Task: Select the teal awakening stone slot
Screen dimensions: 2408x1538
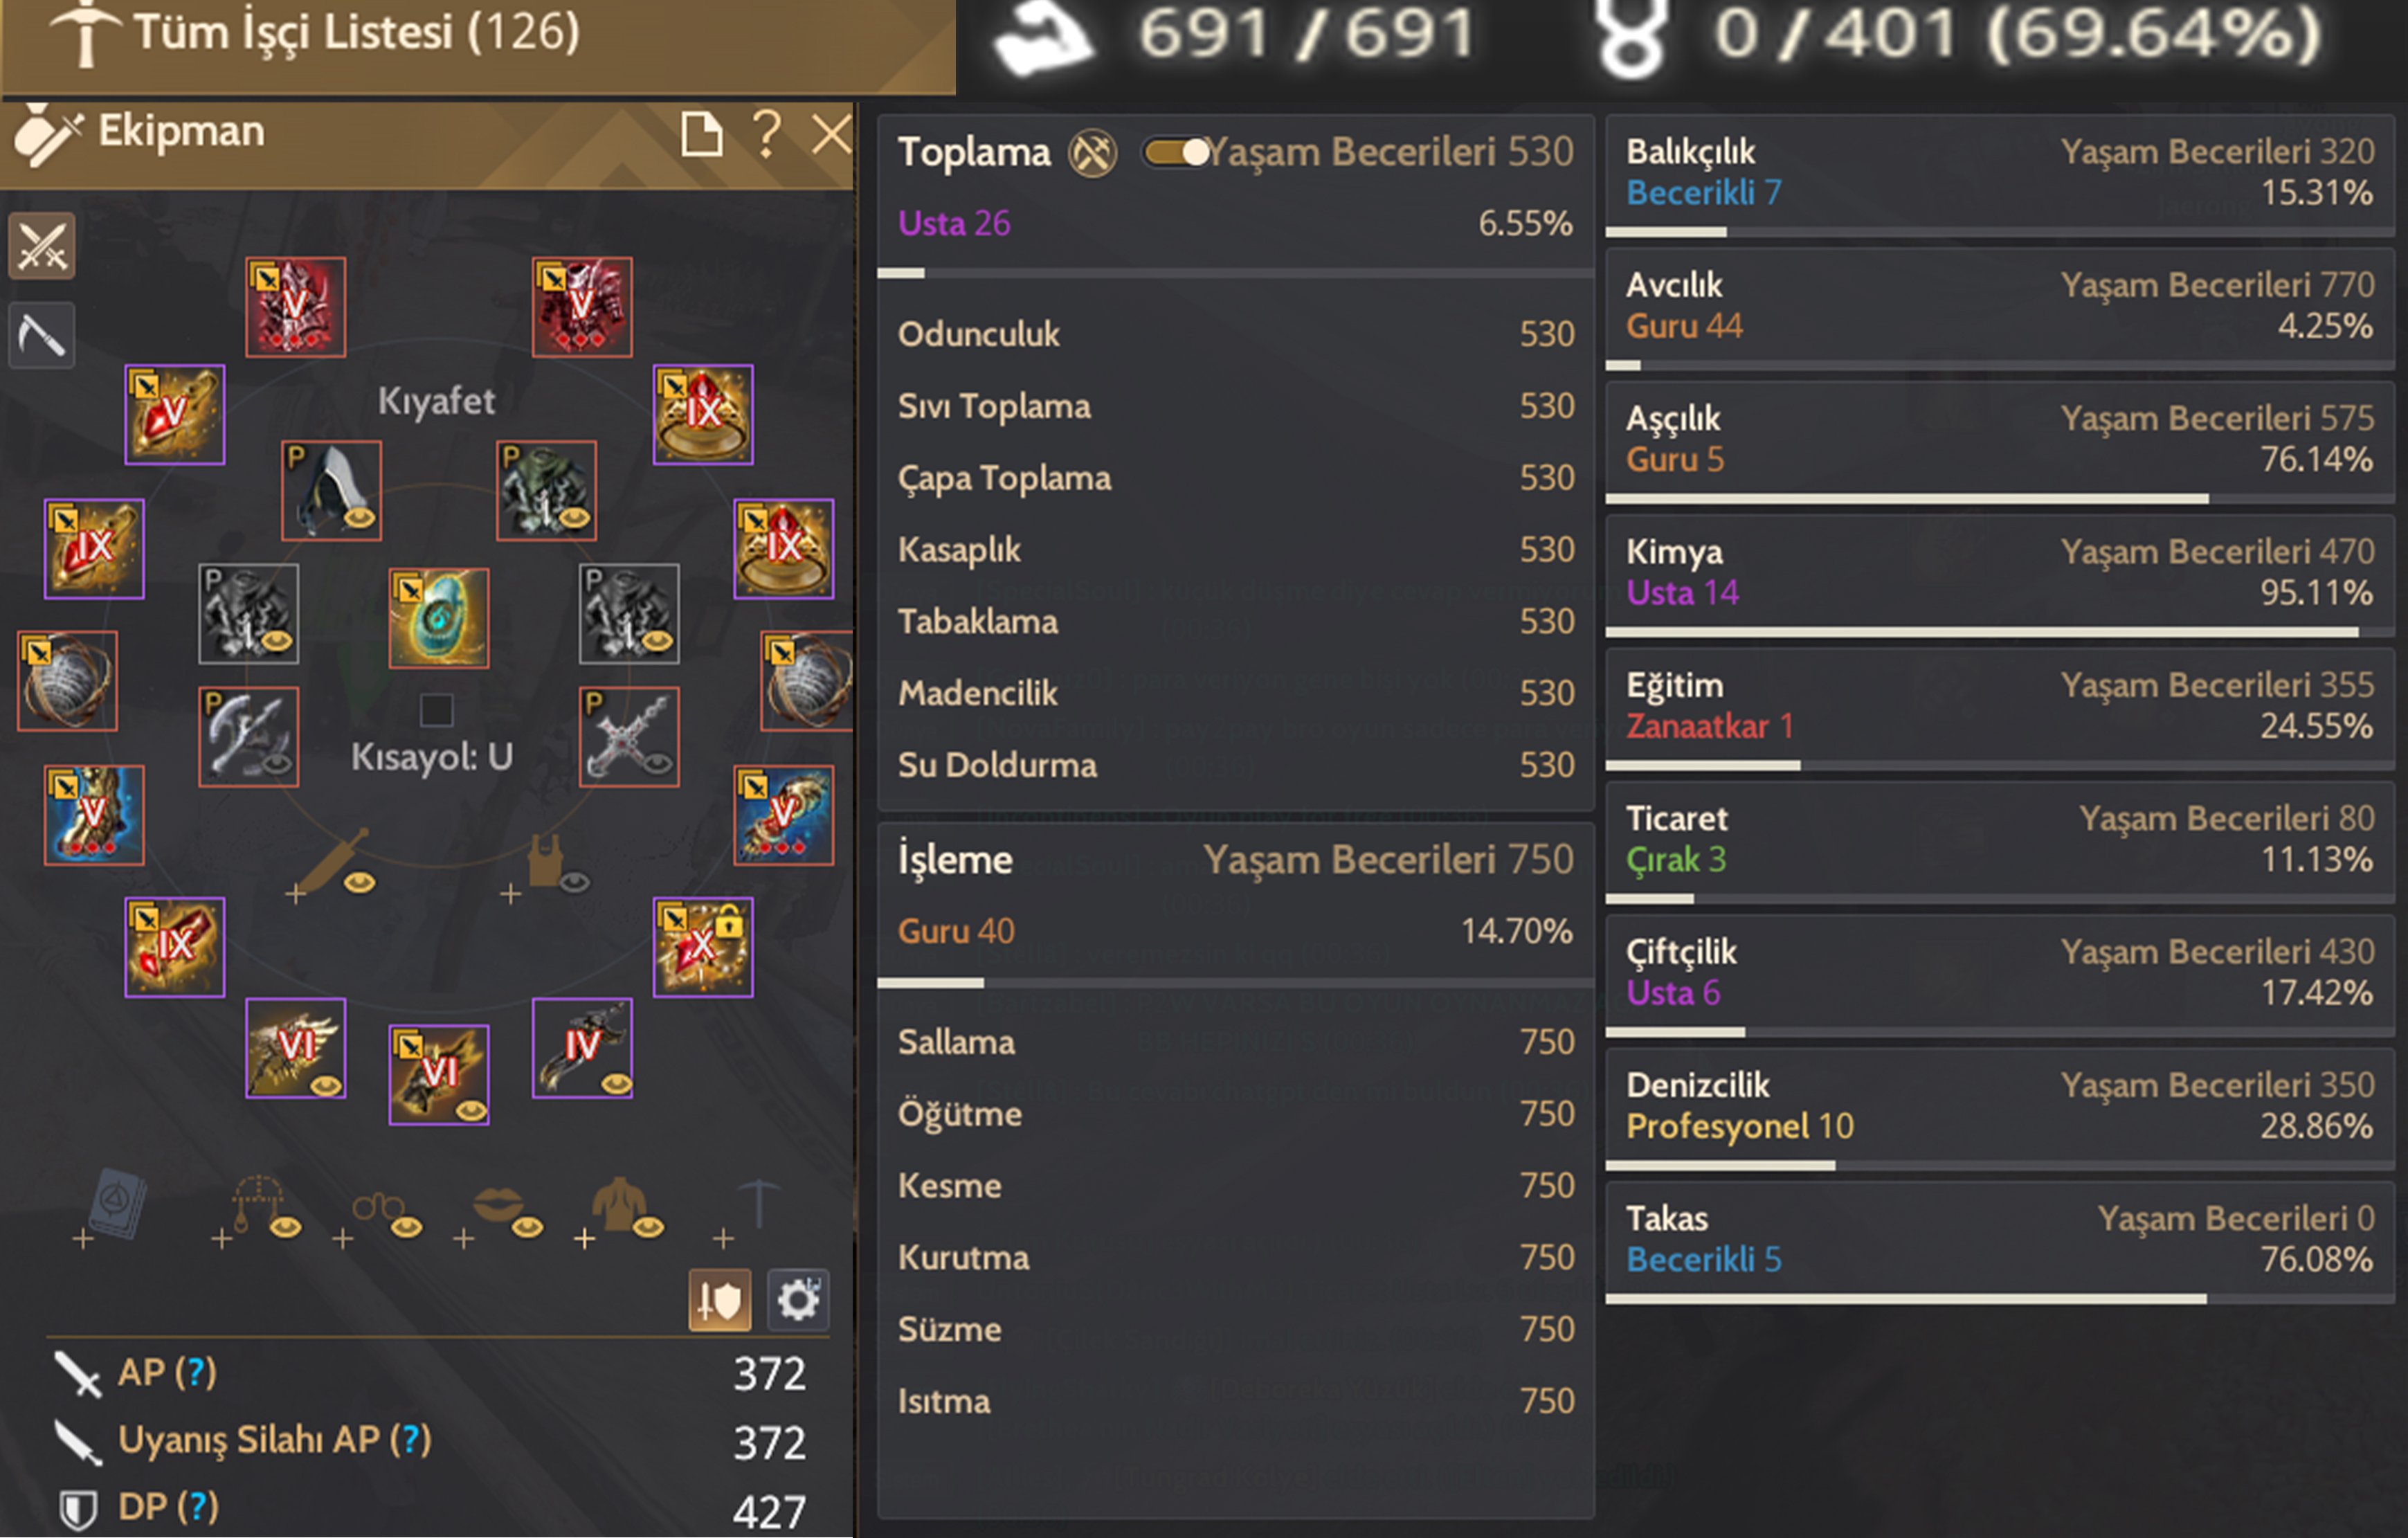Action: pyautogui.click(x=438, y=618)
